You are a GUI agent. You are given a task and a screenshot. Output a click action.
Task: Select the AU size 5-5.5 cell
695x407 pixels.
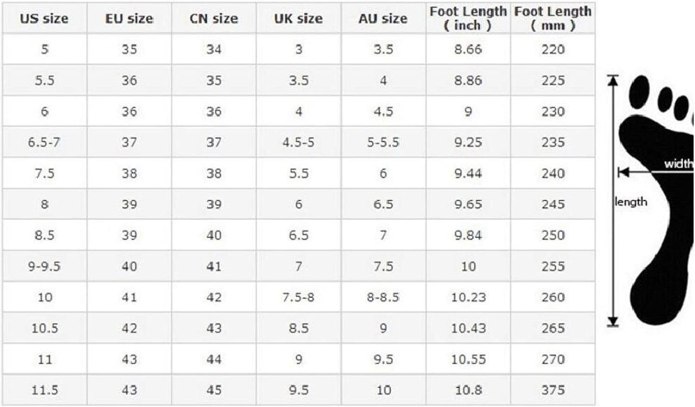383,142
